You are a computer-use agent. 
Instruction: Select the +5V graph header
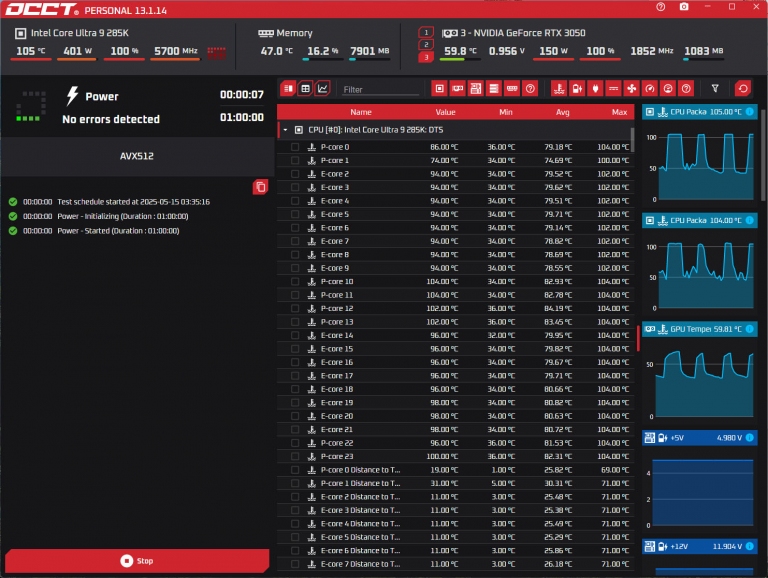tap(700, 438)
